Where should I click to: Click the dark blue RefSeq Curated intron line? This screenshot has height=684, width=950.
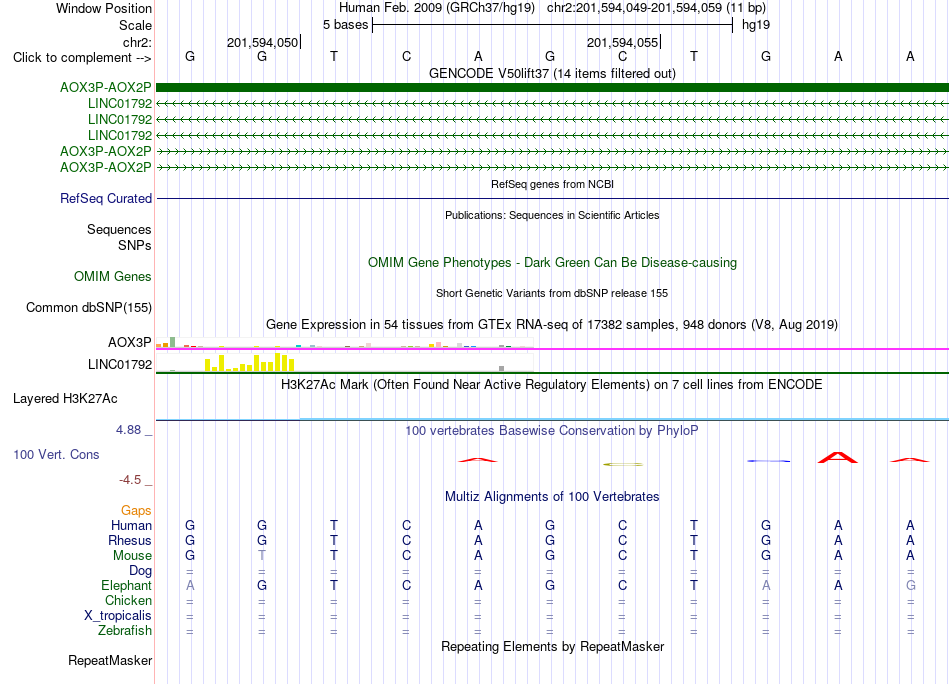click(x=552, y=198)
